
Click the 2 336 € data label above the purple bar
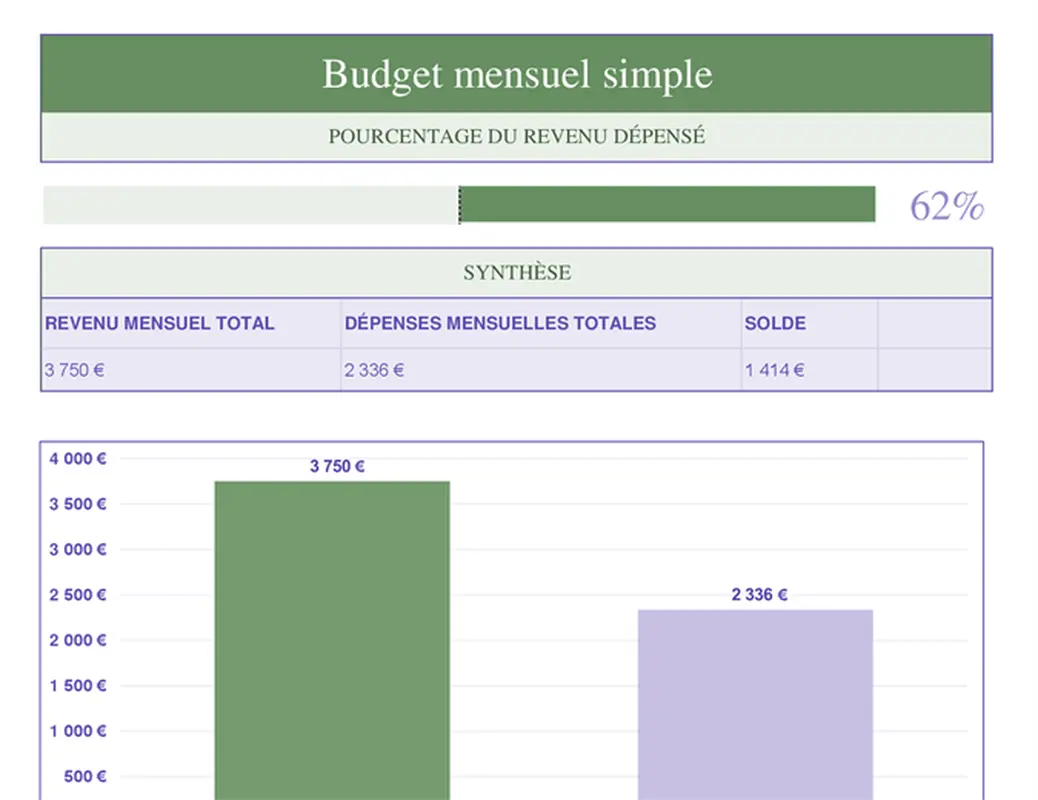(758, 593)
